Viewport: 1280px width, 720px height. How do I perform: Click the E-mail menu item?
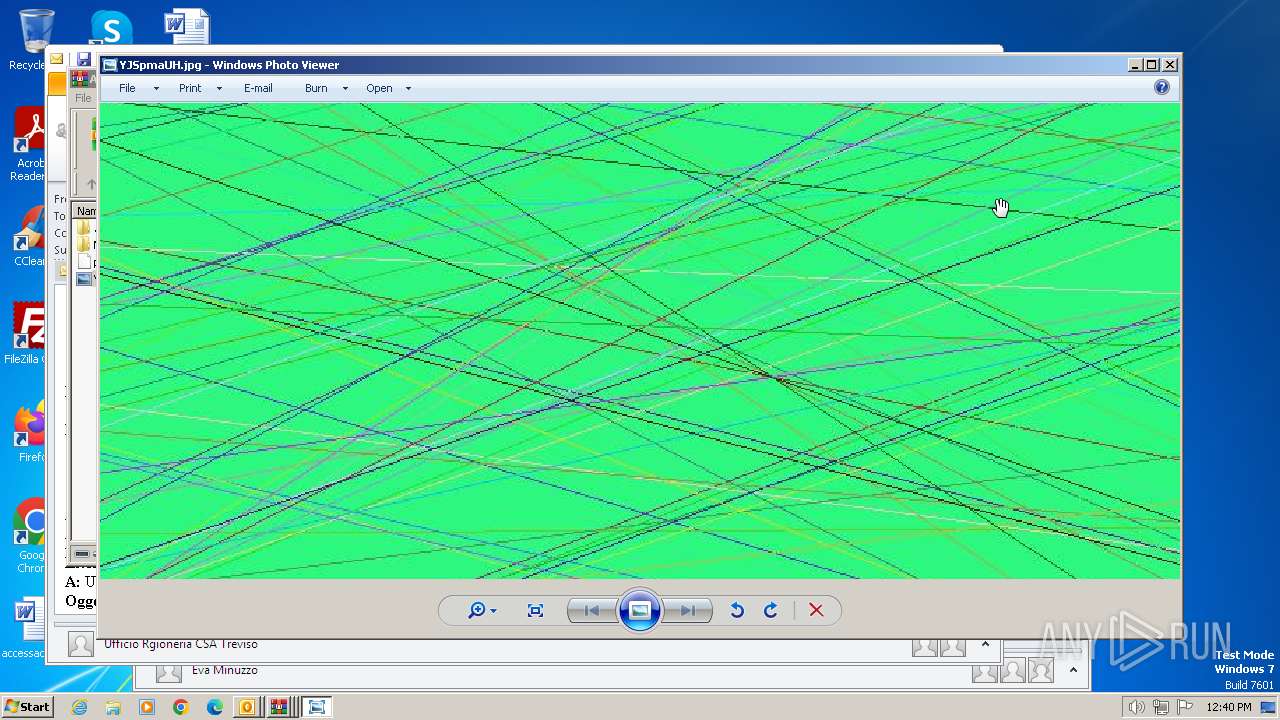point(258,88)
